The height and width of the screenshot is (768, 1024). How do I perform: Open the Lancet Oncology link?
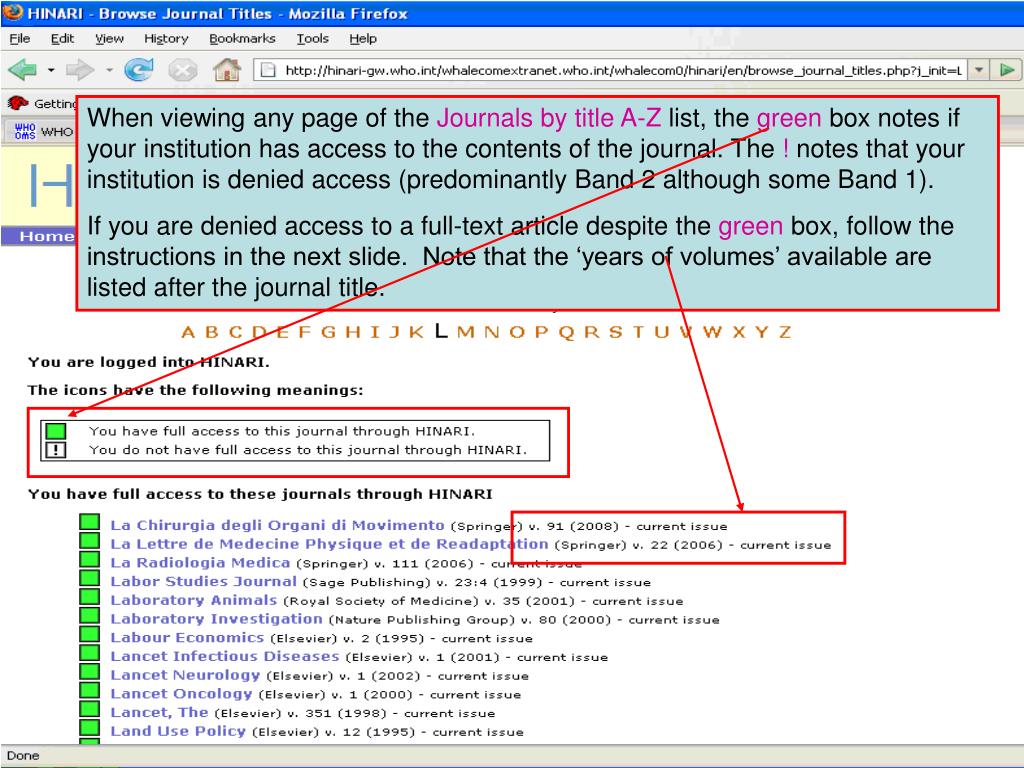pyautogui.click(x=181, y=694)
